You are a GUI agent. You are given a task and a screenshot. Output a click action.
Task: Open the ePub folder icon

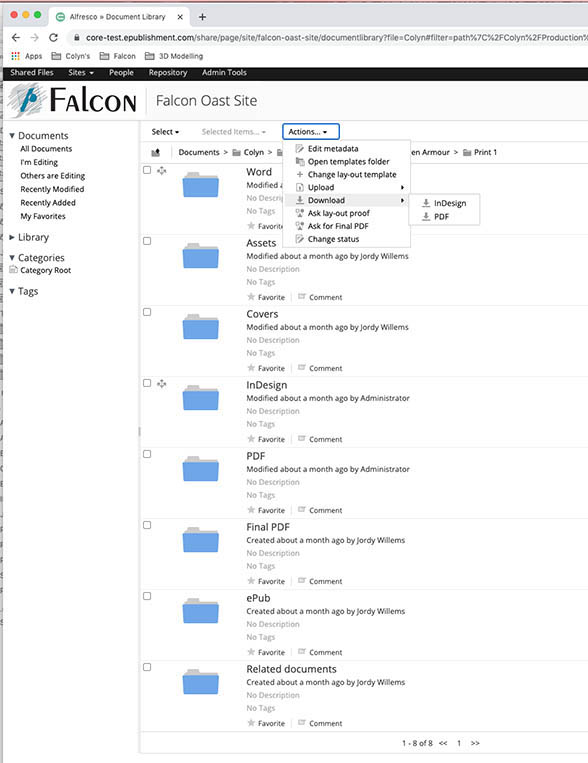tap(201, 611)
